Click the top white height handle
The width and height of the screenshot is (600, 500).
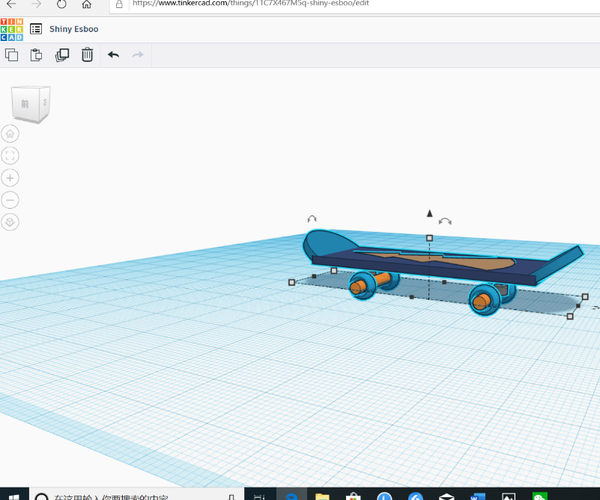tap(429, 238)
